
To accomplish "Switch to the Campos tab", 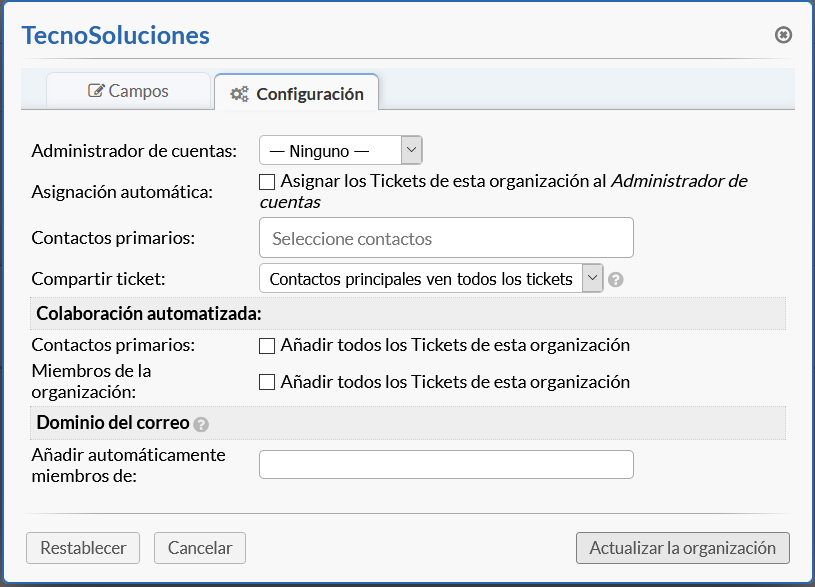I will coord(129,91).
